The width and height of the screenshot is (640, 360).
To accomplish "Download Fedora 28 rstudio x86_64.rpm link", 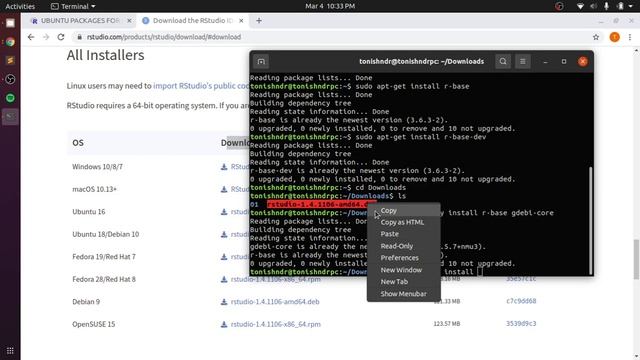I will click(x=276, y=279).
